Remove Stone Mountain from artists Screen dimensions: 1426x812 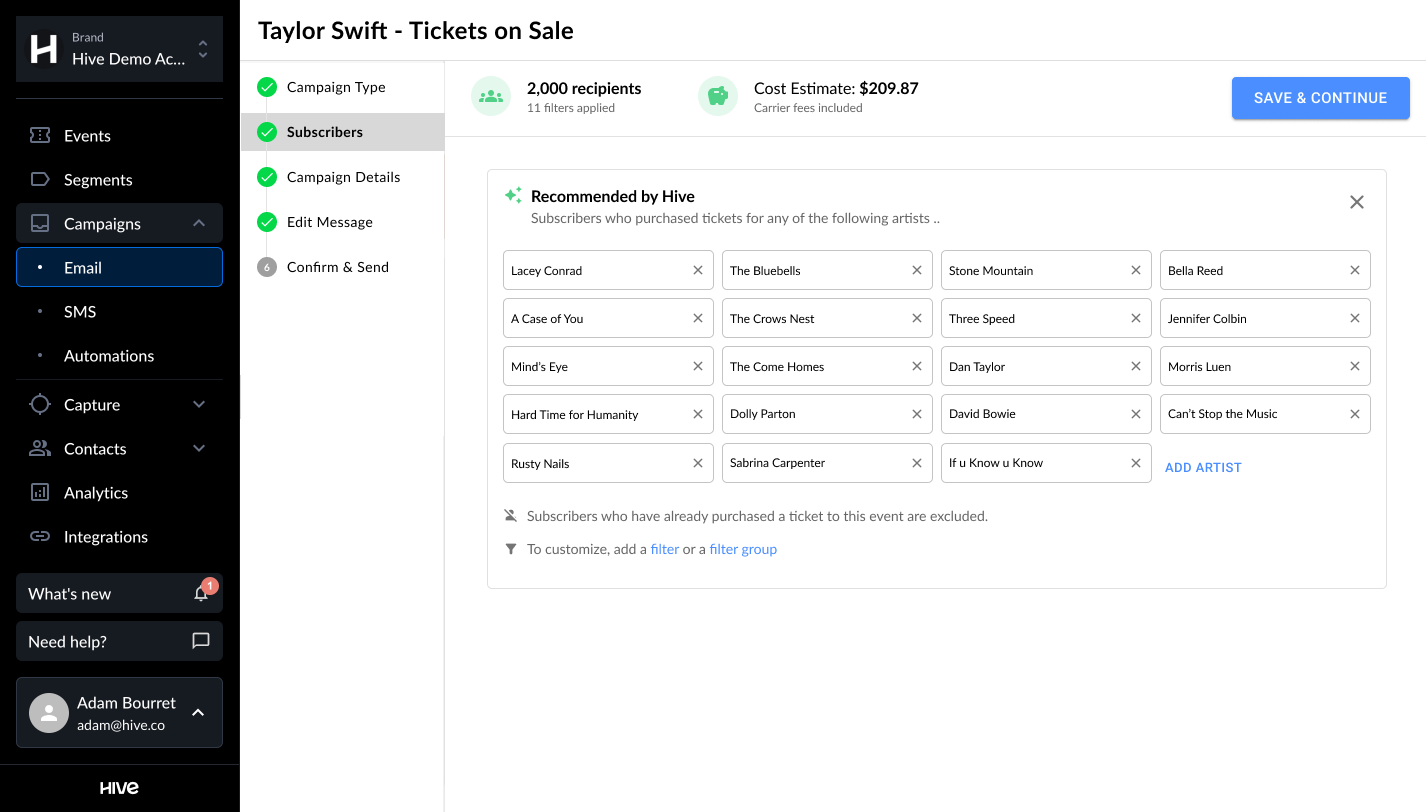[1136, 270]
